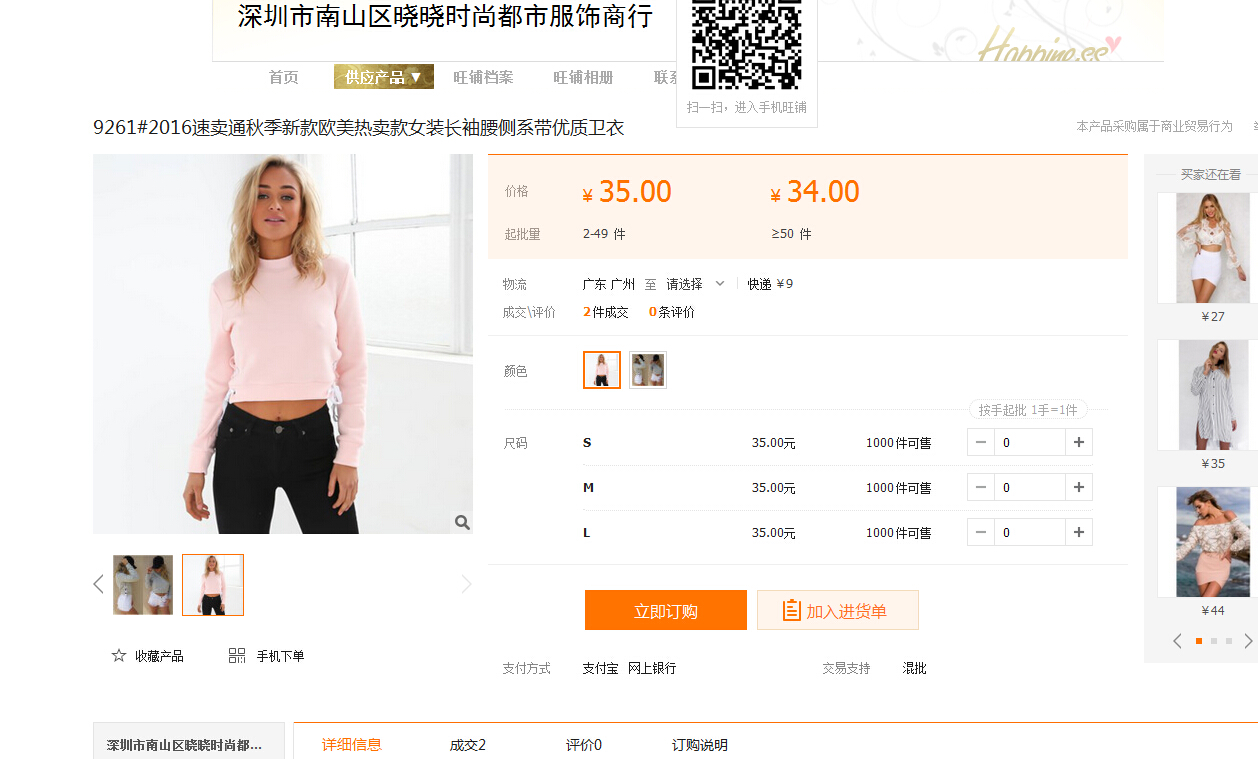This screenshot has height=759, width=1258.
Task: Increase size L quantity with plus button
Action: (1079, 532)
